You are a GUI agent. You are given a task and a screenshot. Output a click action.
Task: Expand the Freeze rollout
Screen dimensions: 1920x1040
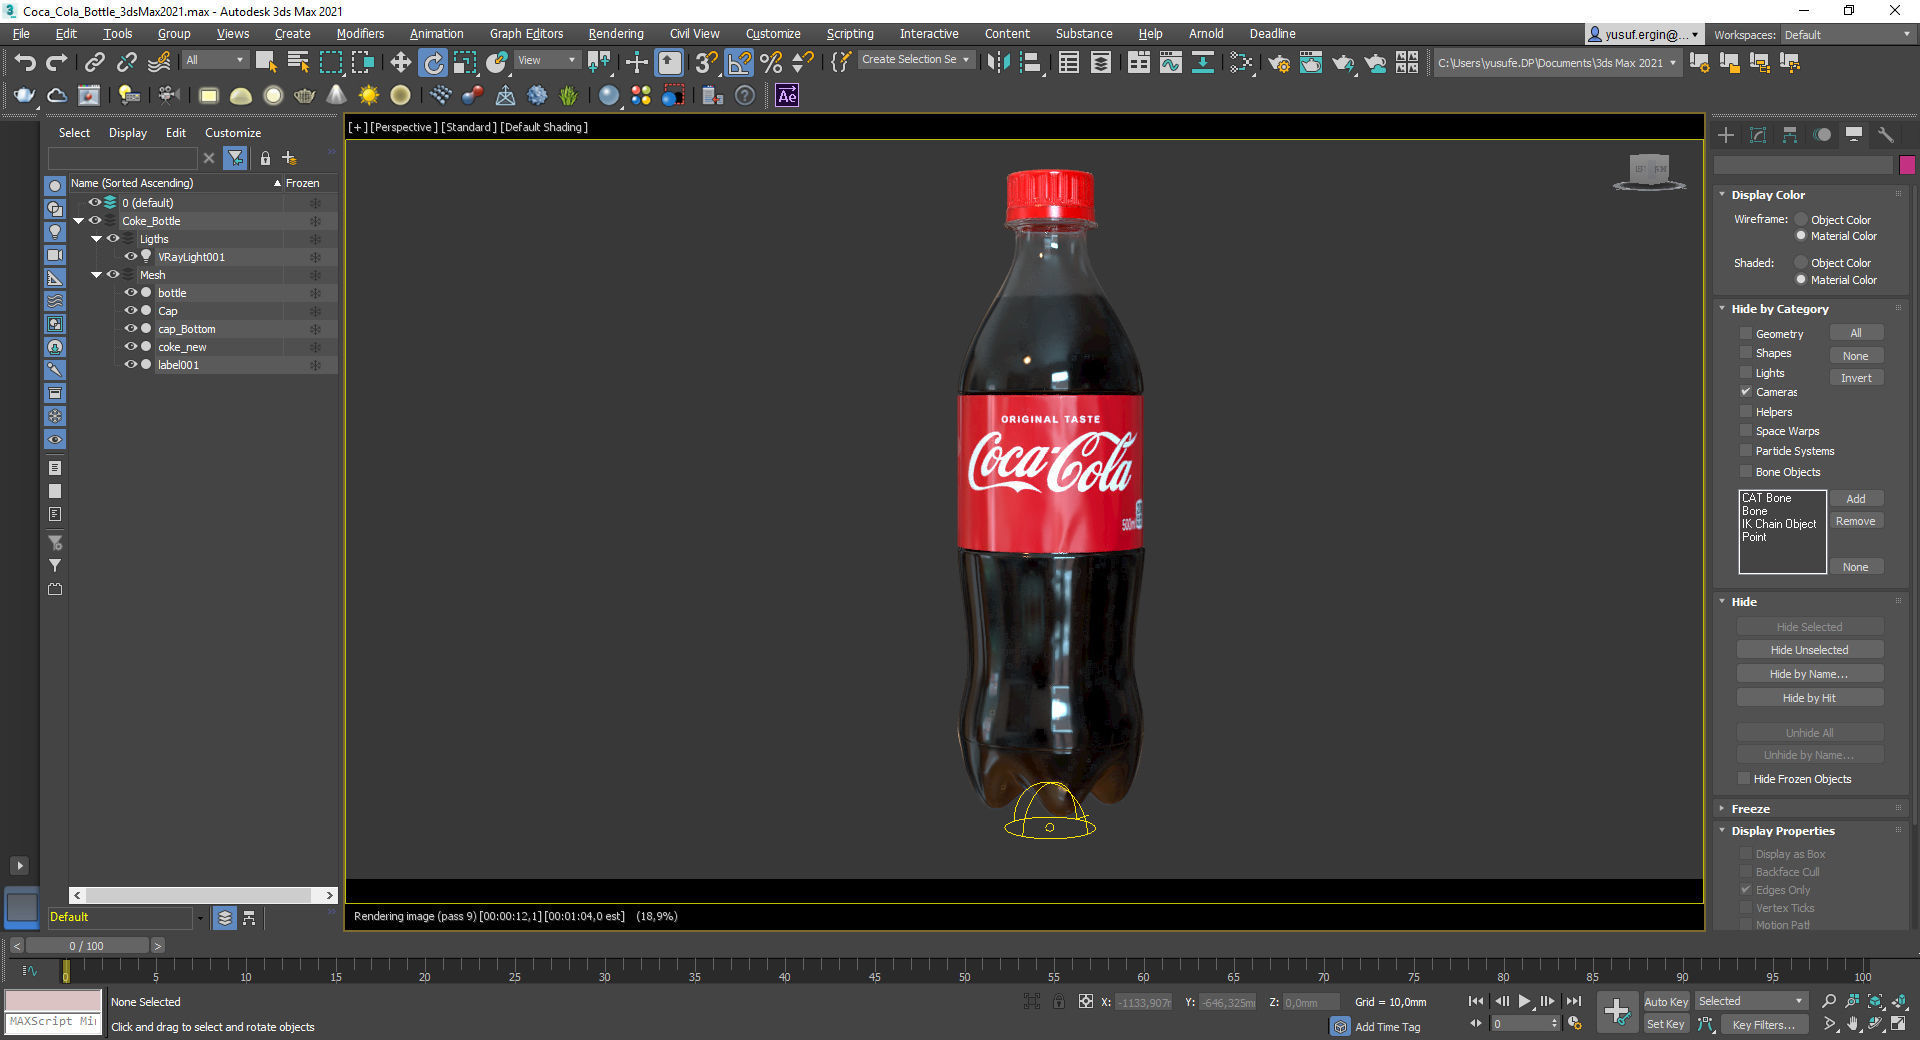tap(1750, 809)
